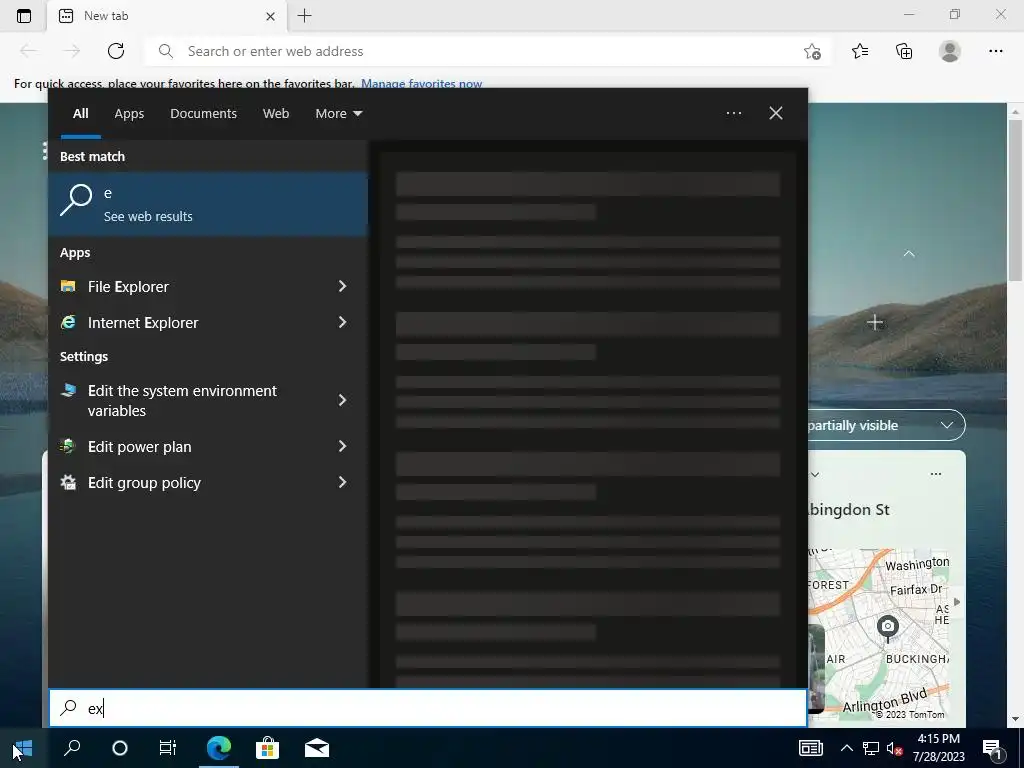Open the clock showing 4:15 PM
This screenshot has width=1024, height=768.
(938, 748)
